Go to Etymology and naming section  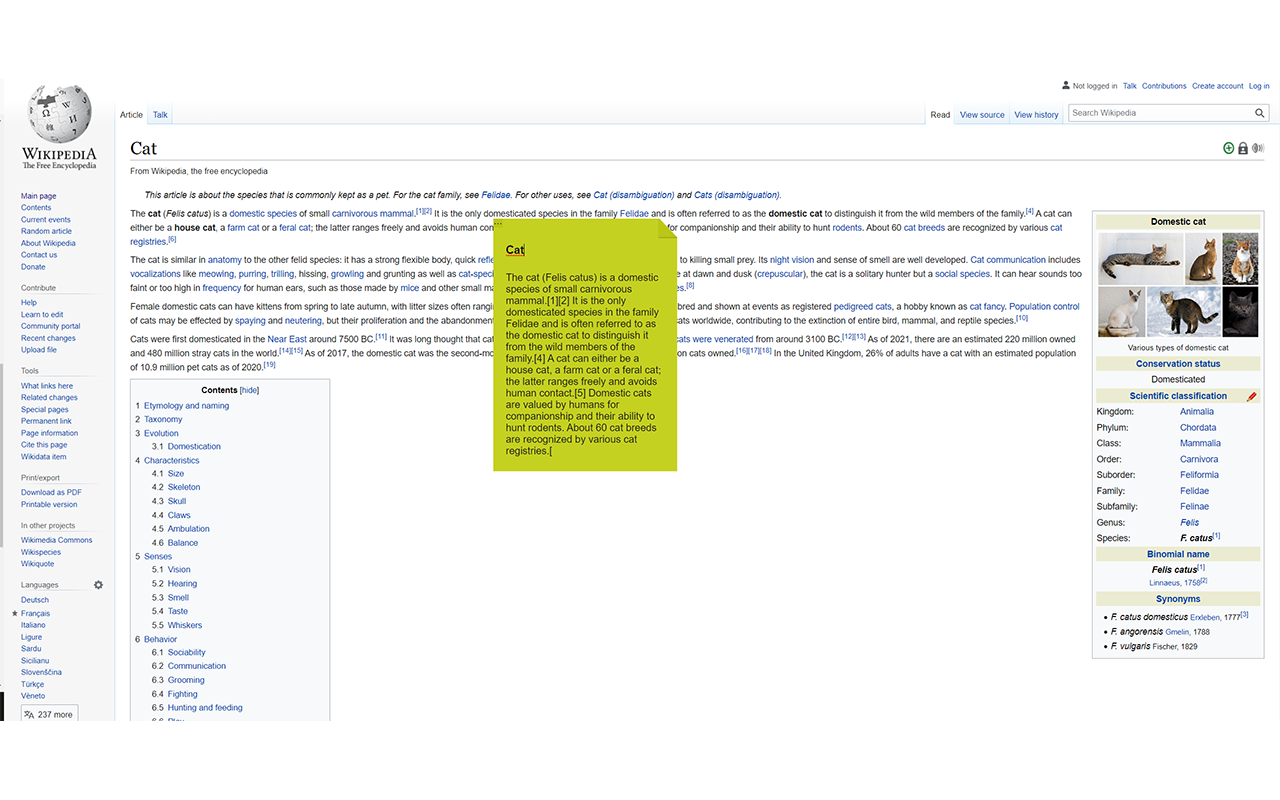(x=186, y=406)
